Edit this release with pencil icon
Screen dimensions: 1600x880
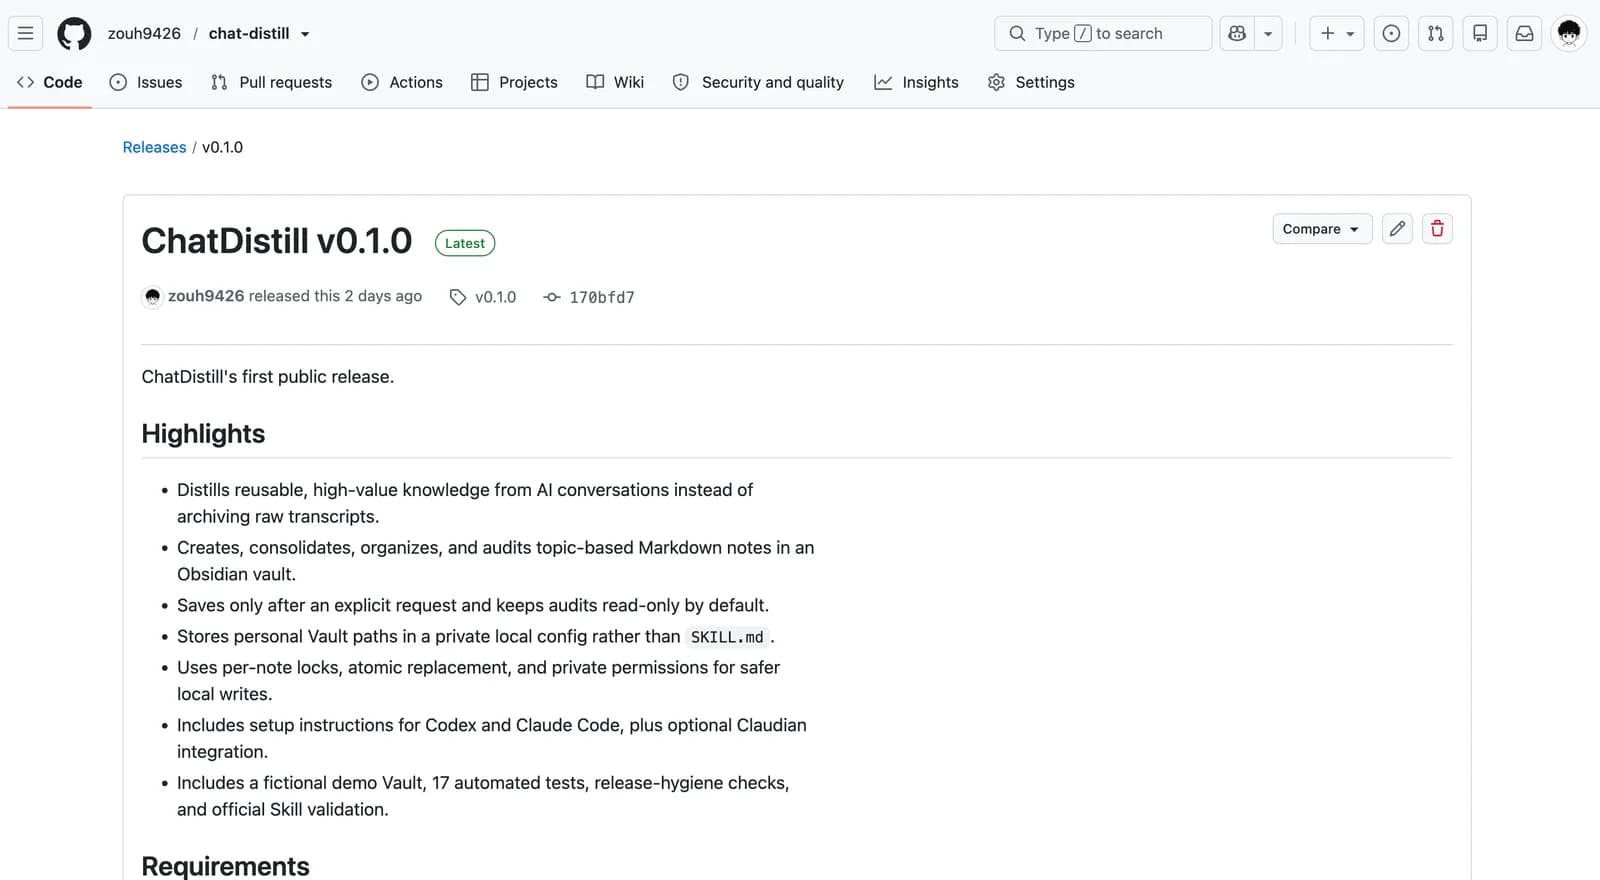[x=1397, y=229]
